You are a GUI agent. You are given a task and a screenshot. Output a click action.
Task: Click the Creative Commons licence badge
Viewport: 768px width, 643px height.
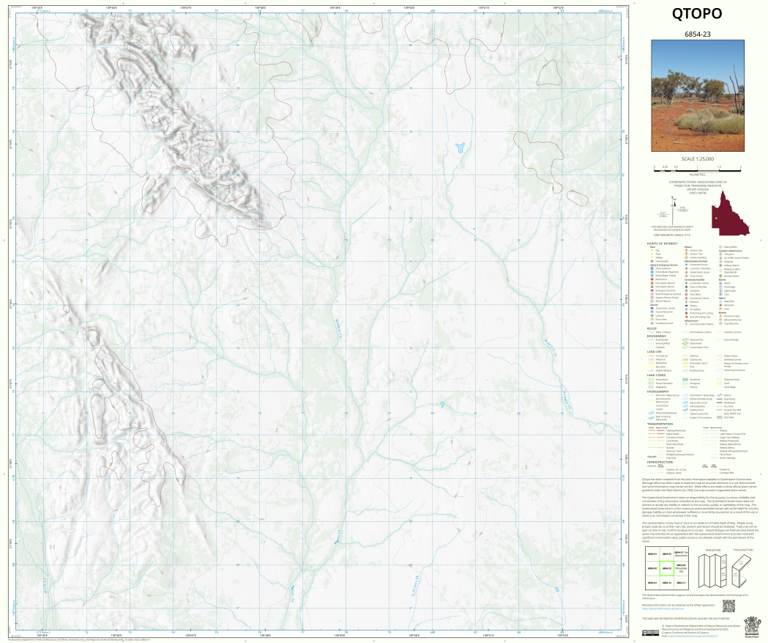point(650,633)
